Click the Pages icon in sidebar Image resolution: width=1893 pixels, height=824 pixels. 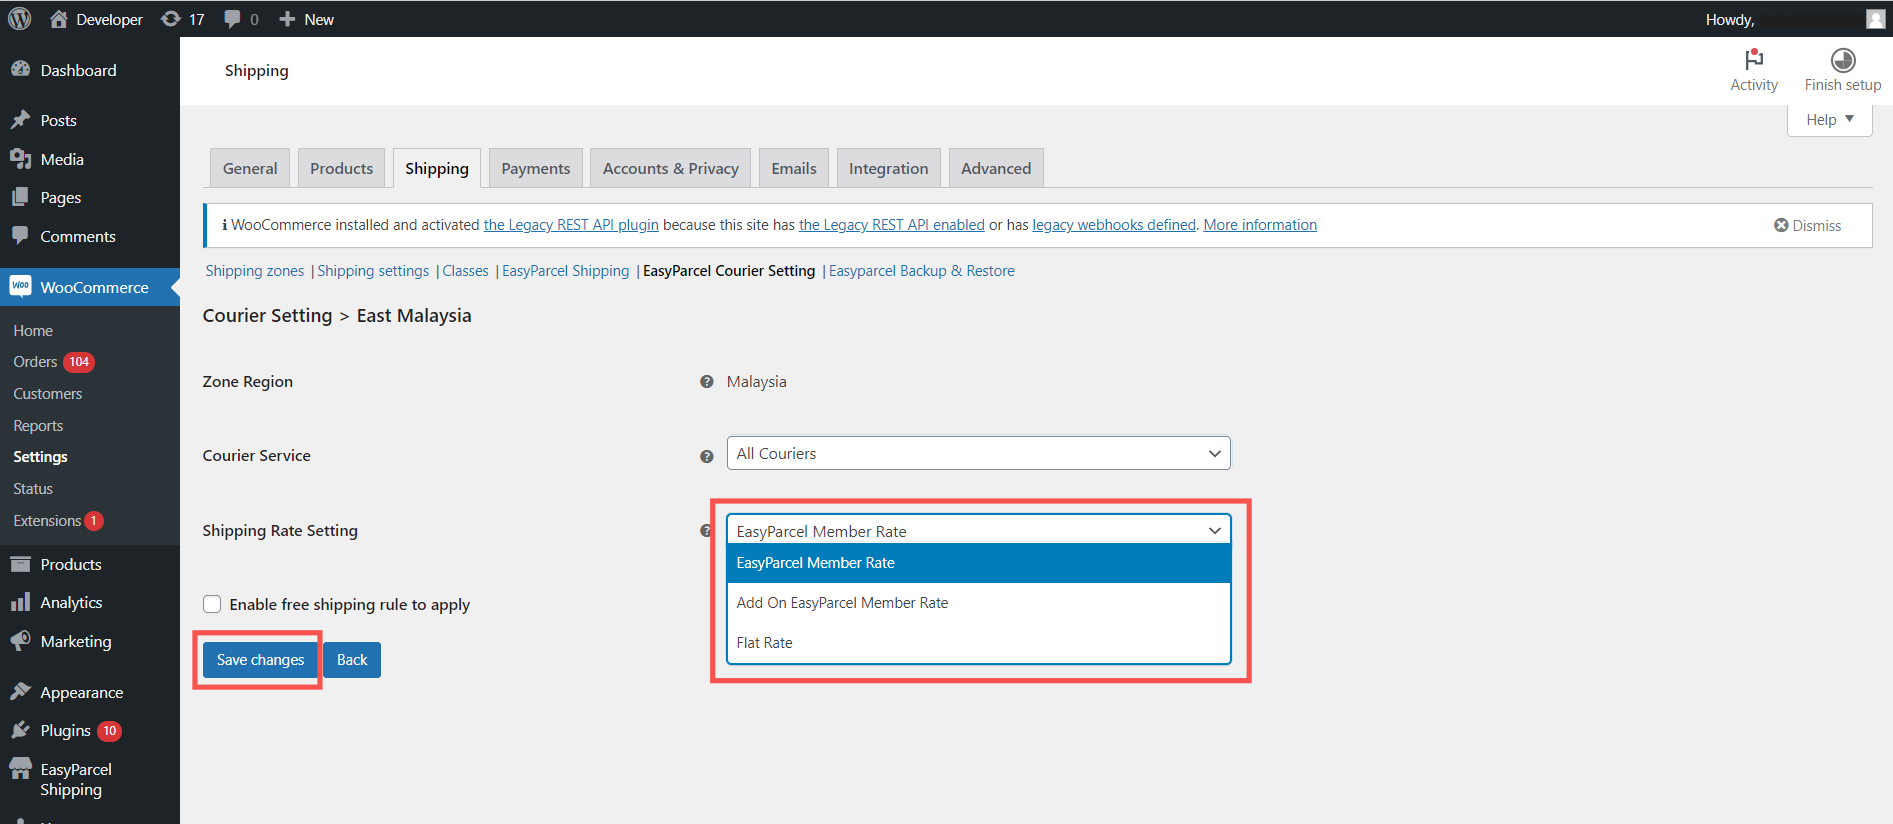tap(20, 197)
